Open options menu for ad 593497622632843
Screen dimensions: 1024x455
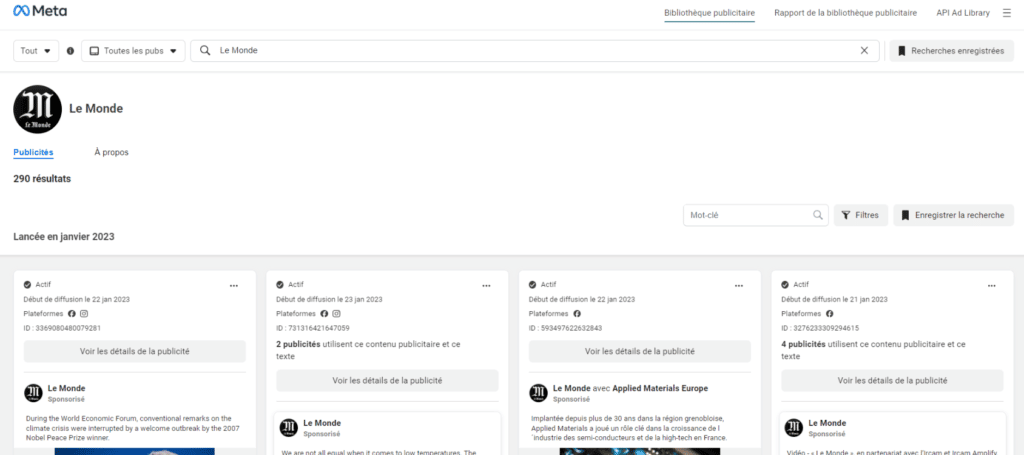(739, 285)
